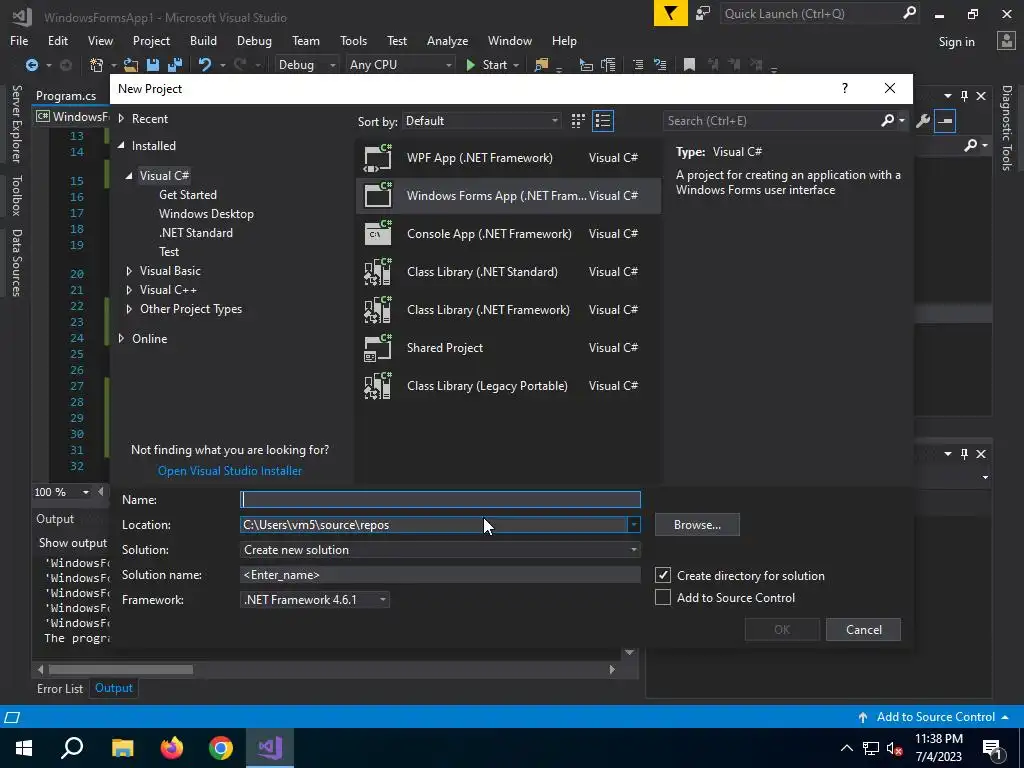Switch to small icons view in New Project
This screenshot has height=768, width=1024.
(x=578, y=121)
